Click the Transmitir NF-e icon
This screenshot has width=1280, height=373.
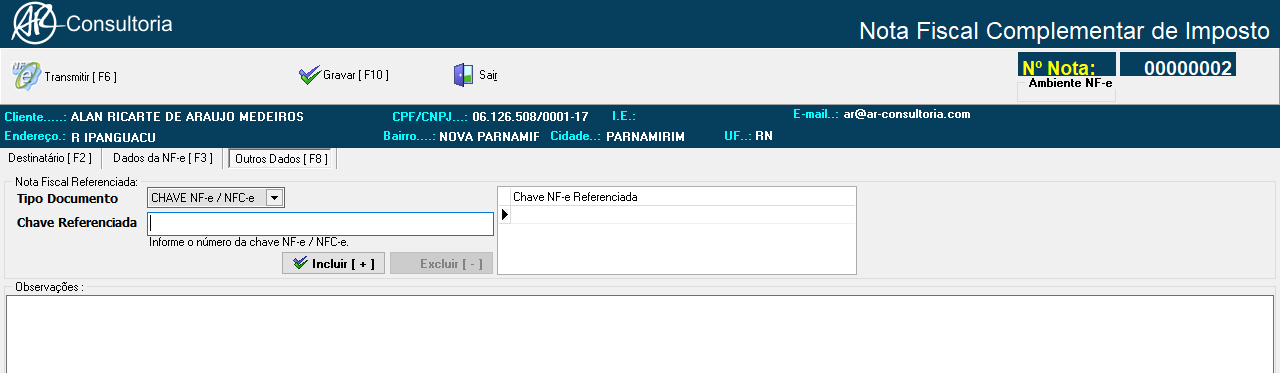26,75
